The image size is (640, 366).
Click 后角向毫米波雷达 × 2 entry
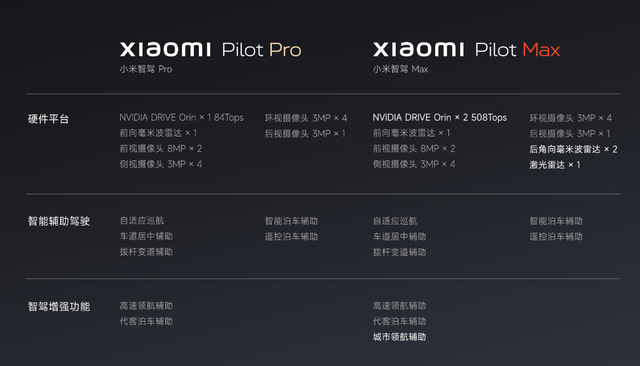coord(573,149)
